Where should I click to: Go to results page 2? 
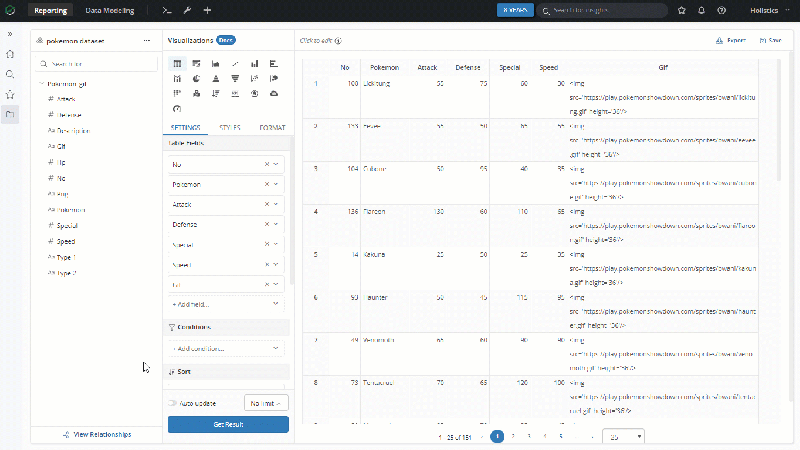click(x=513, y=436)
